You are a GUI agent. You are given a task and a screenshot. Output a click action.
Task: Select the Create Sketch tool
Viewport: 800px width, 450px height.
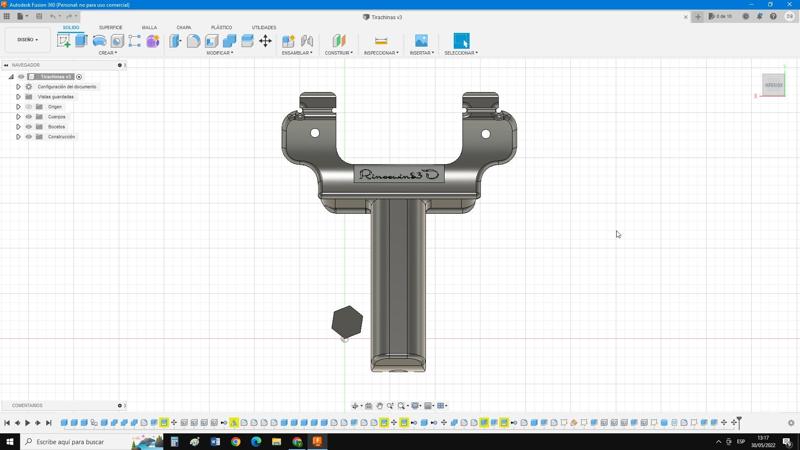[x=64, y=41]
